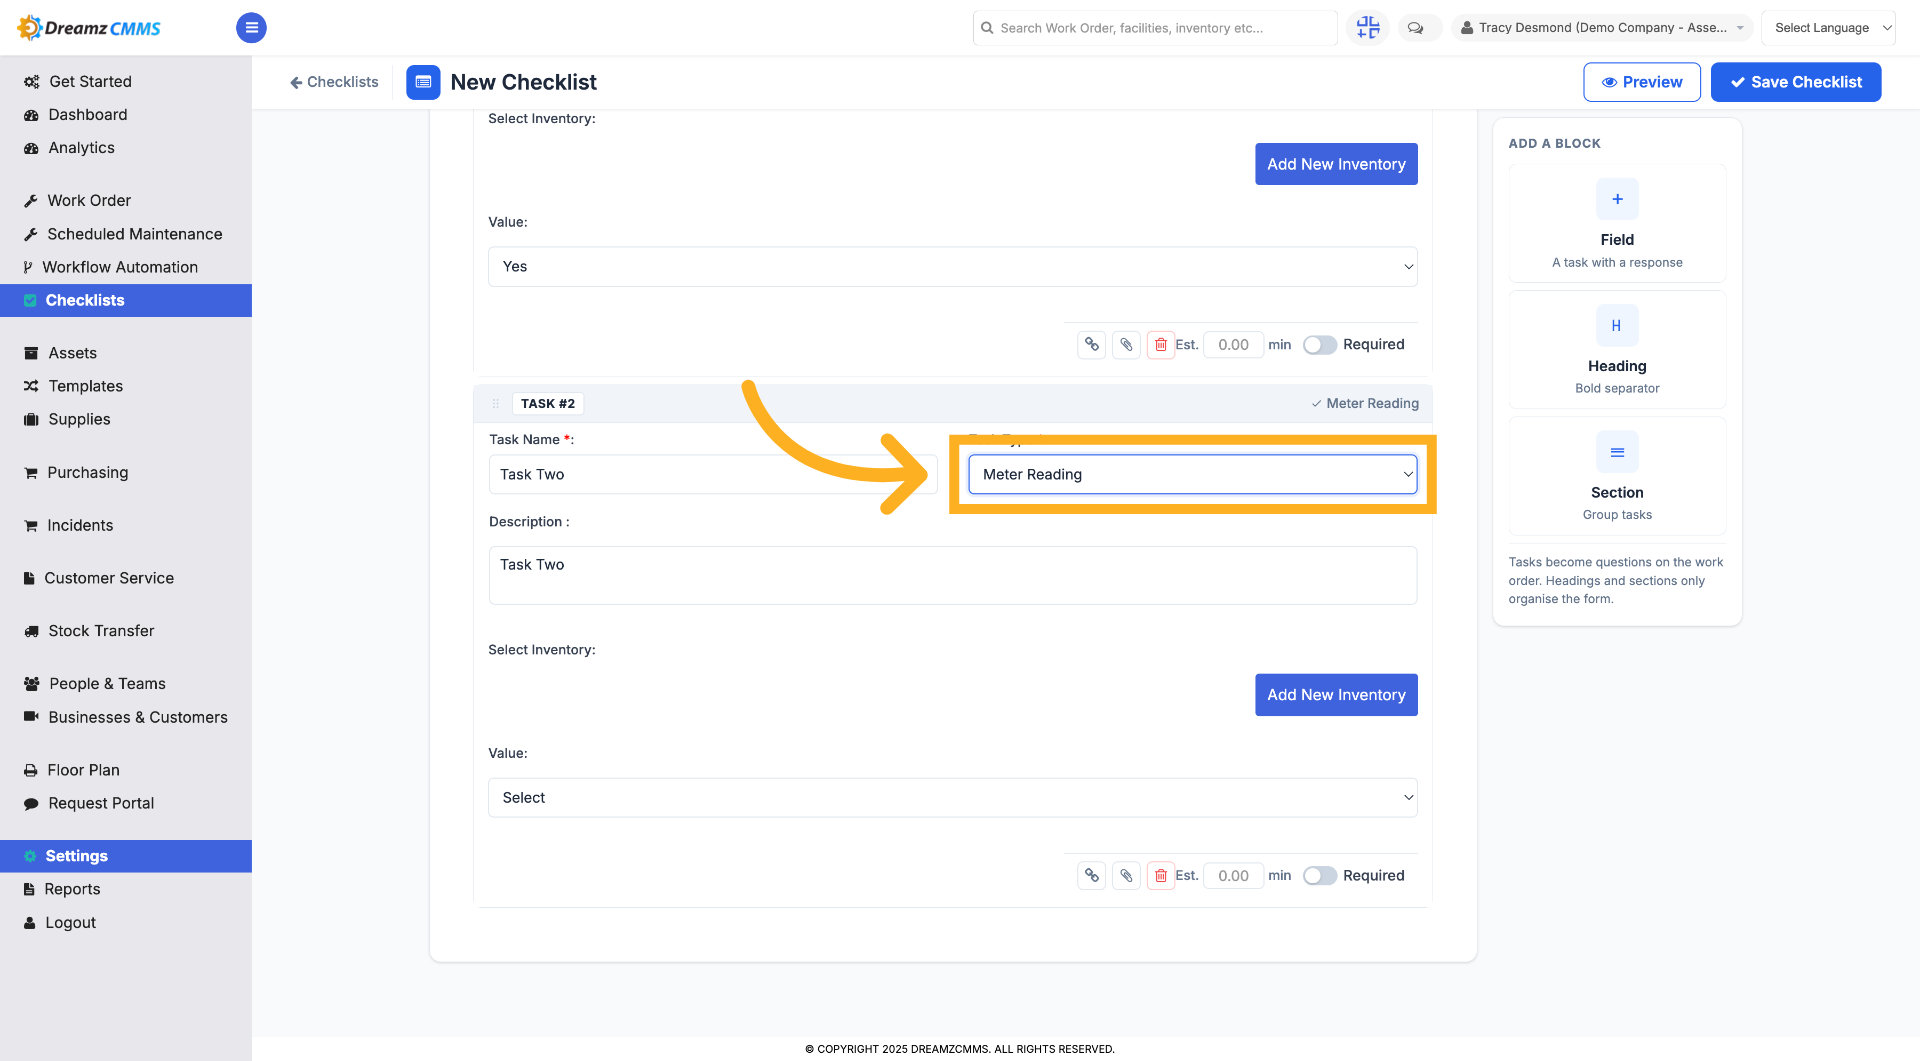Image resolution: width=1920 pixels, height=1061 pixels.
Task: Open Analytics in sidebar
Action: click(x=126, y=148)
